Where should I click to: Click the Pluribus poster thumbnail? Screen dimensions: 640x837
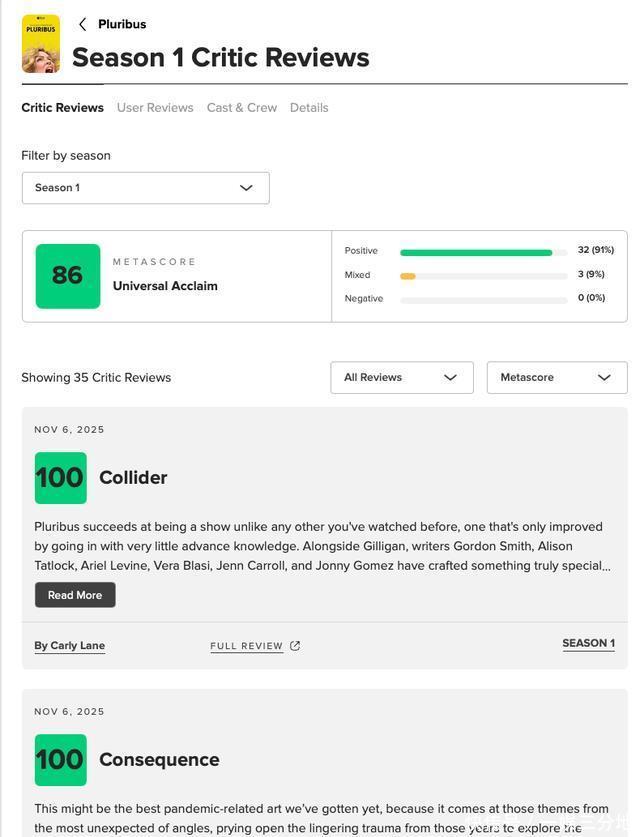[x=41, y=44]
